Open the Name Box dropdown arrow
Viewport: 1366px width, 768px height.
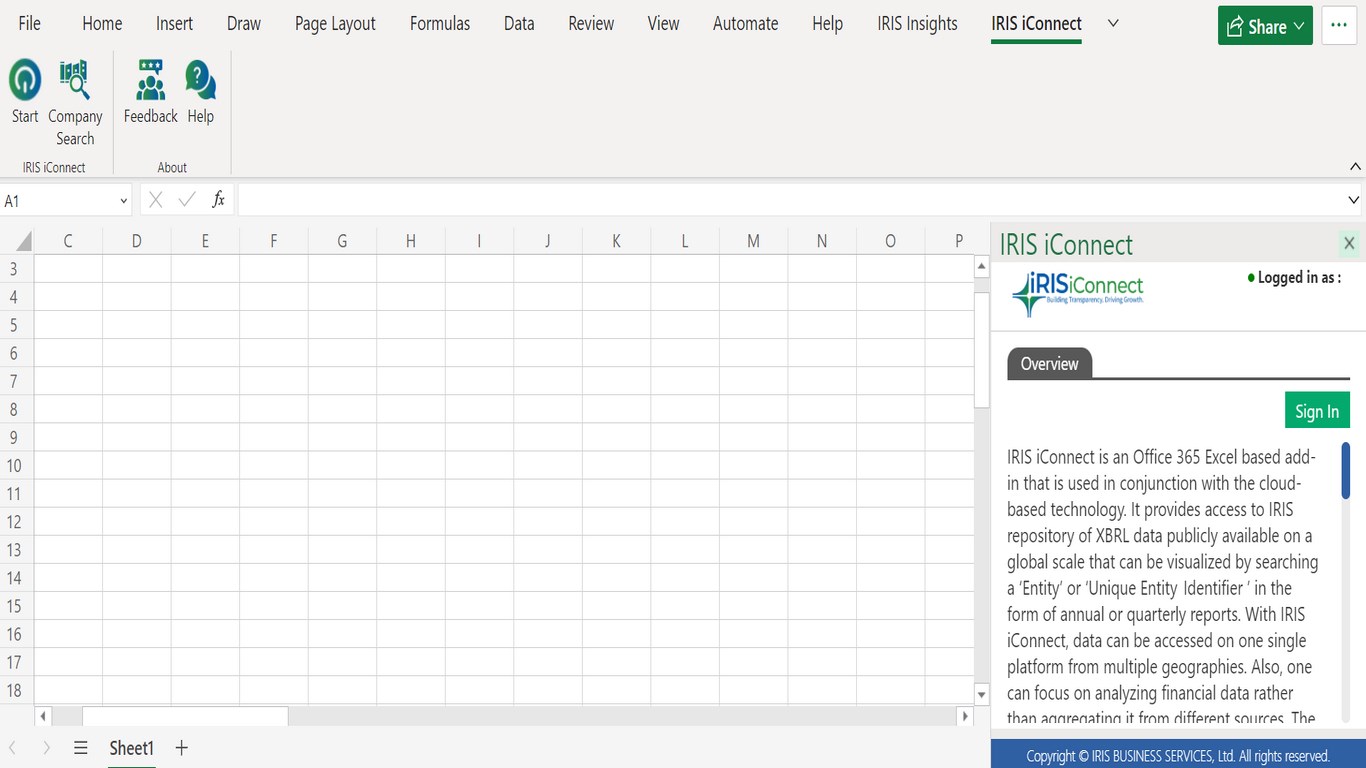pos(124,201)
